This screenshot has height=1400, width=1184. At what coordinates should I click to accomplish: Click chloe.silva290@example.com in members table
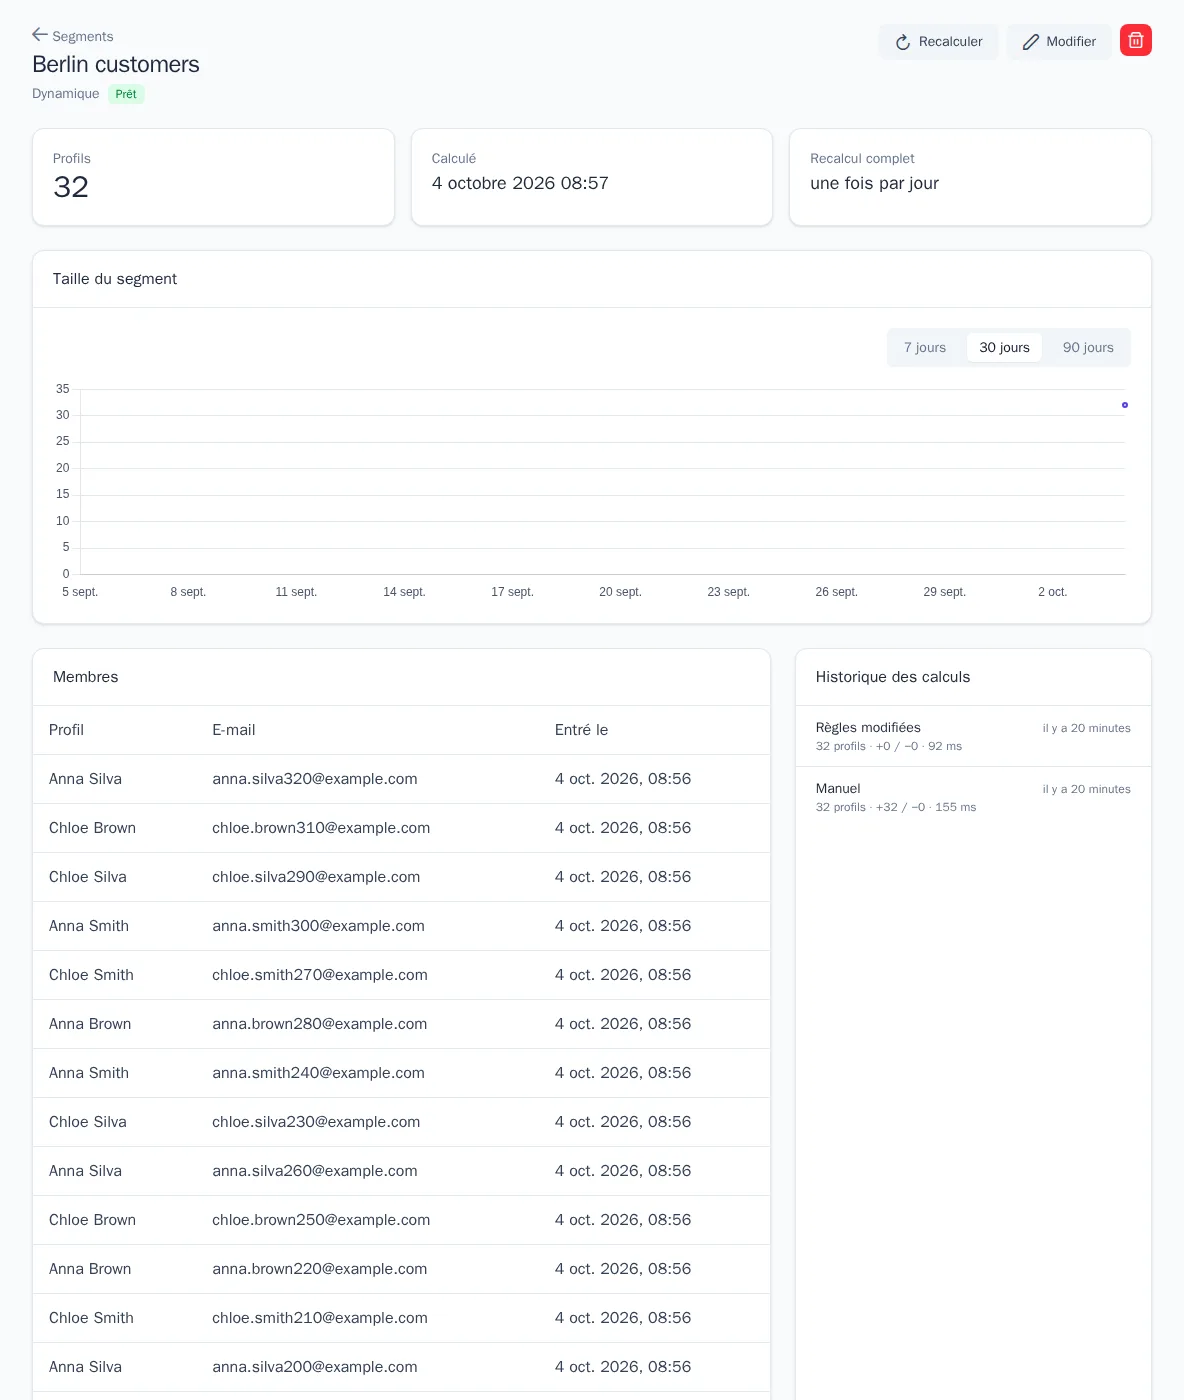point(316,877)
